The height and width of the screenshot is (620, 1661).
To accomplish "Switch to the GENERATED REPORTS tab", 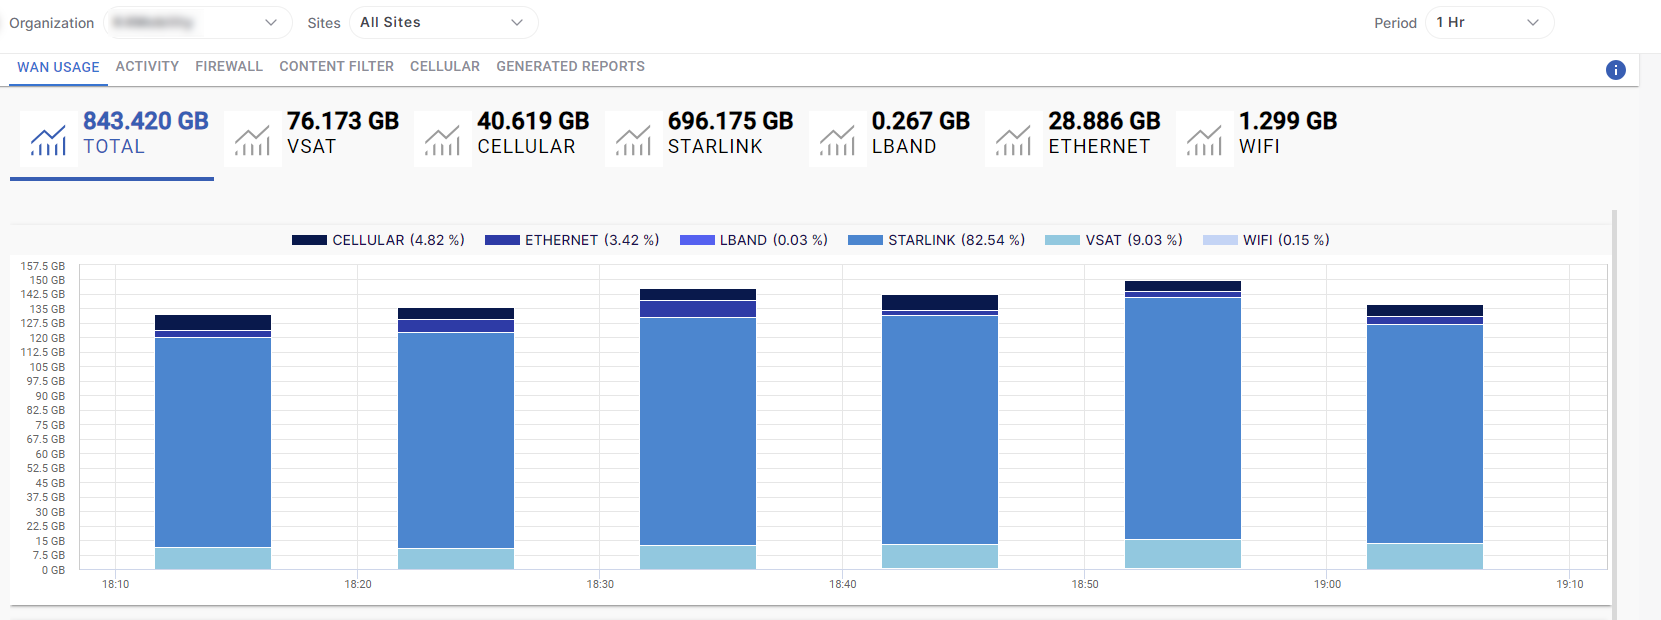I will (570, 66).
